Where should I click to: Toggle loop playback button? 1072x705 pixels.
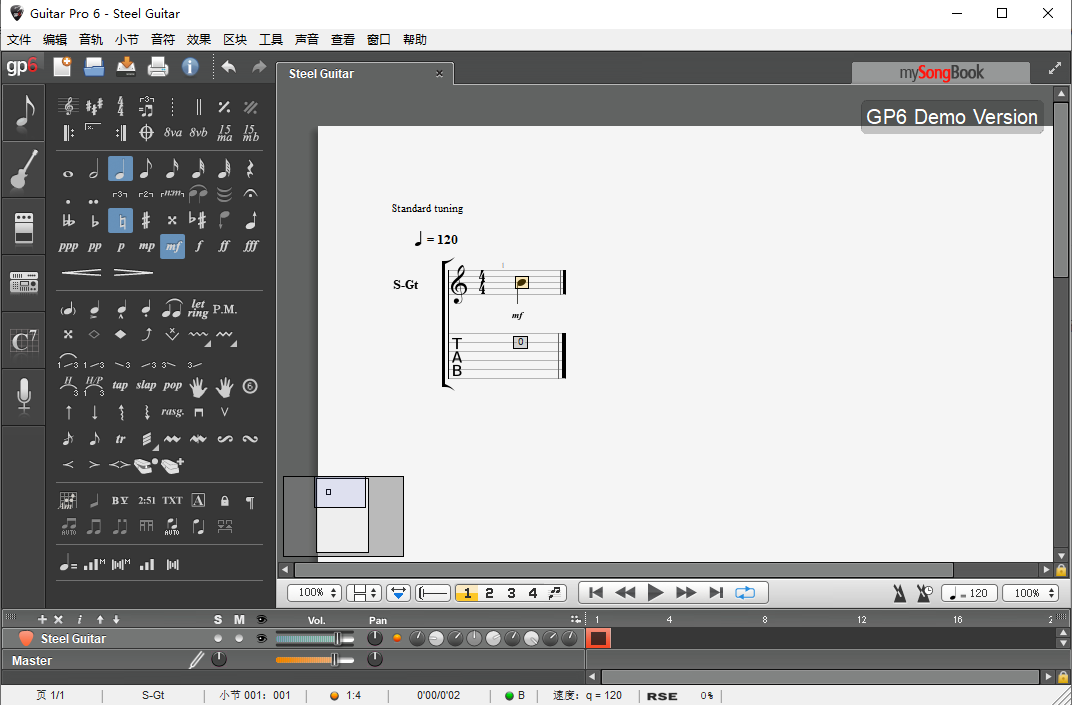pos(745,593)
